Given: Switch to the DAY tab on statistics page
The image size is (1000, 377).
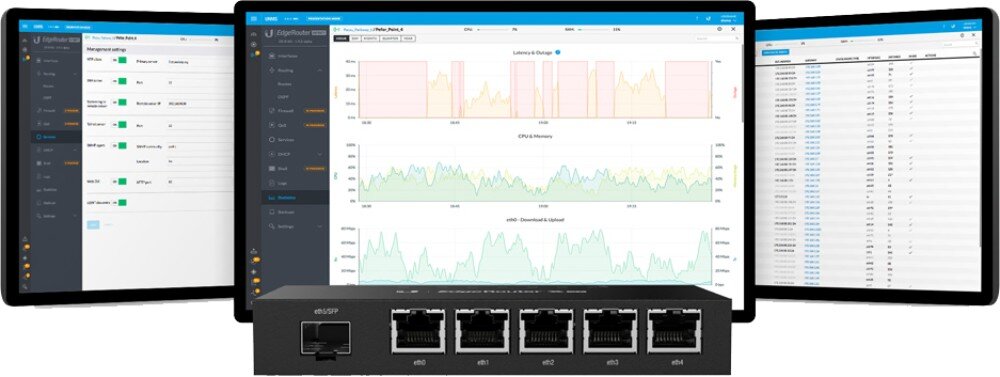Looking at the screenshot, I should (355, 38).
